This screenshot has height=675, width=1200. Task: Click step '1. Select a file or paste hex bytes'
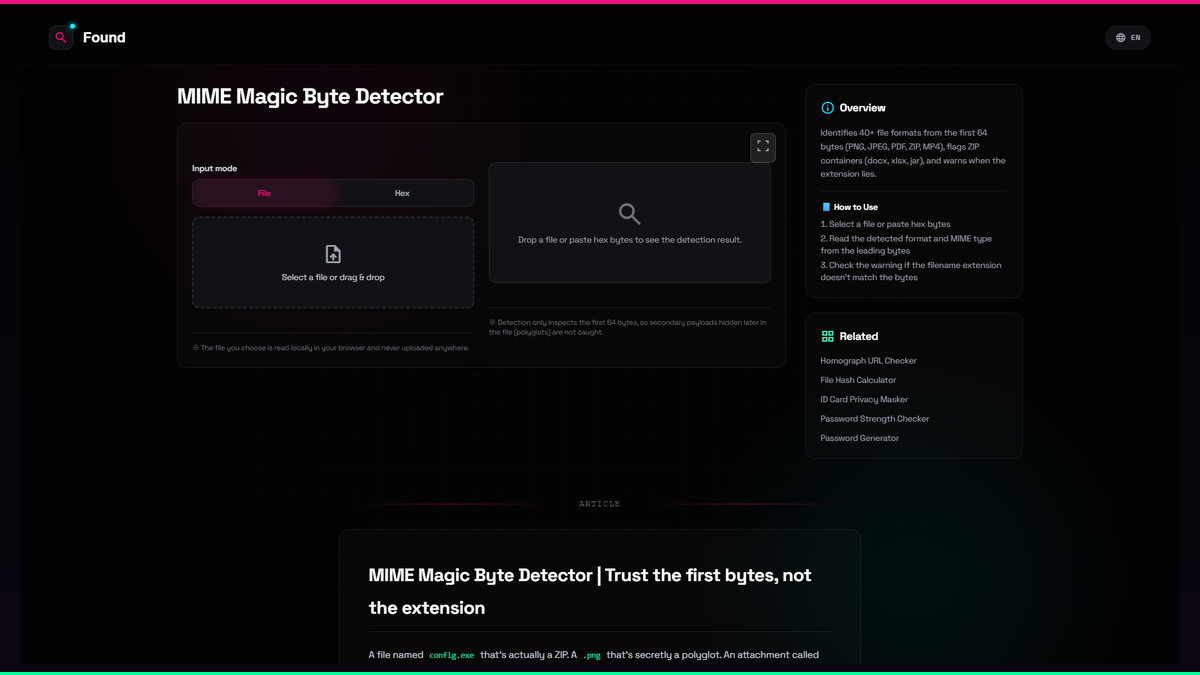886,224
